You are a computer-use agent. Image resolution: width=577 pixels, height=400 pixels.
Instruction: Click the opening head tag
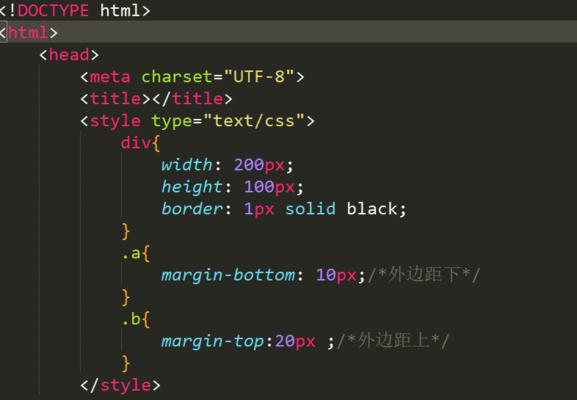pyautogui.click(x=69, y=55)
